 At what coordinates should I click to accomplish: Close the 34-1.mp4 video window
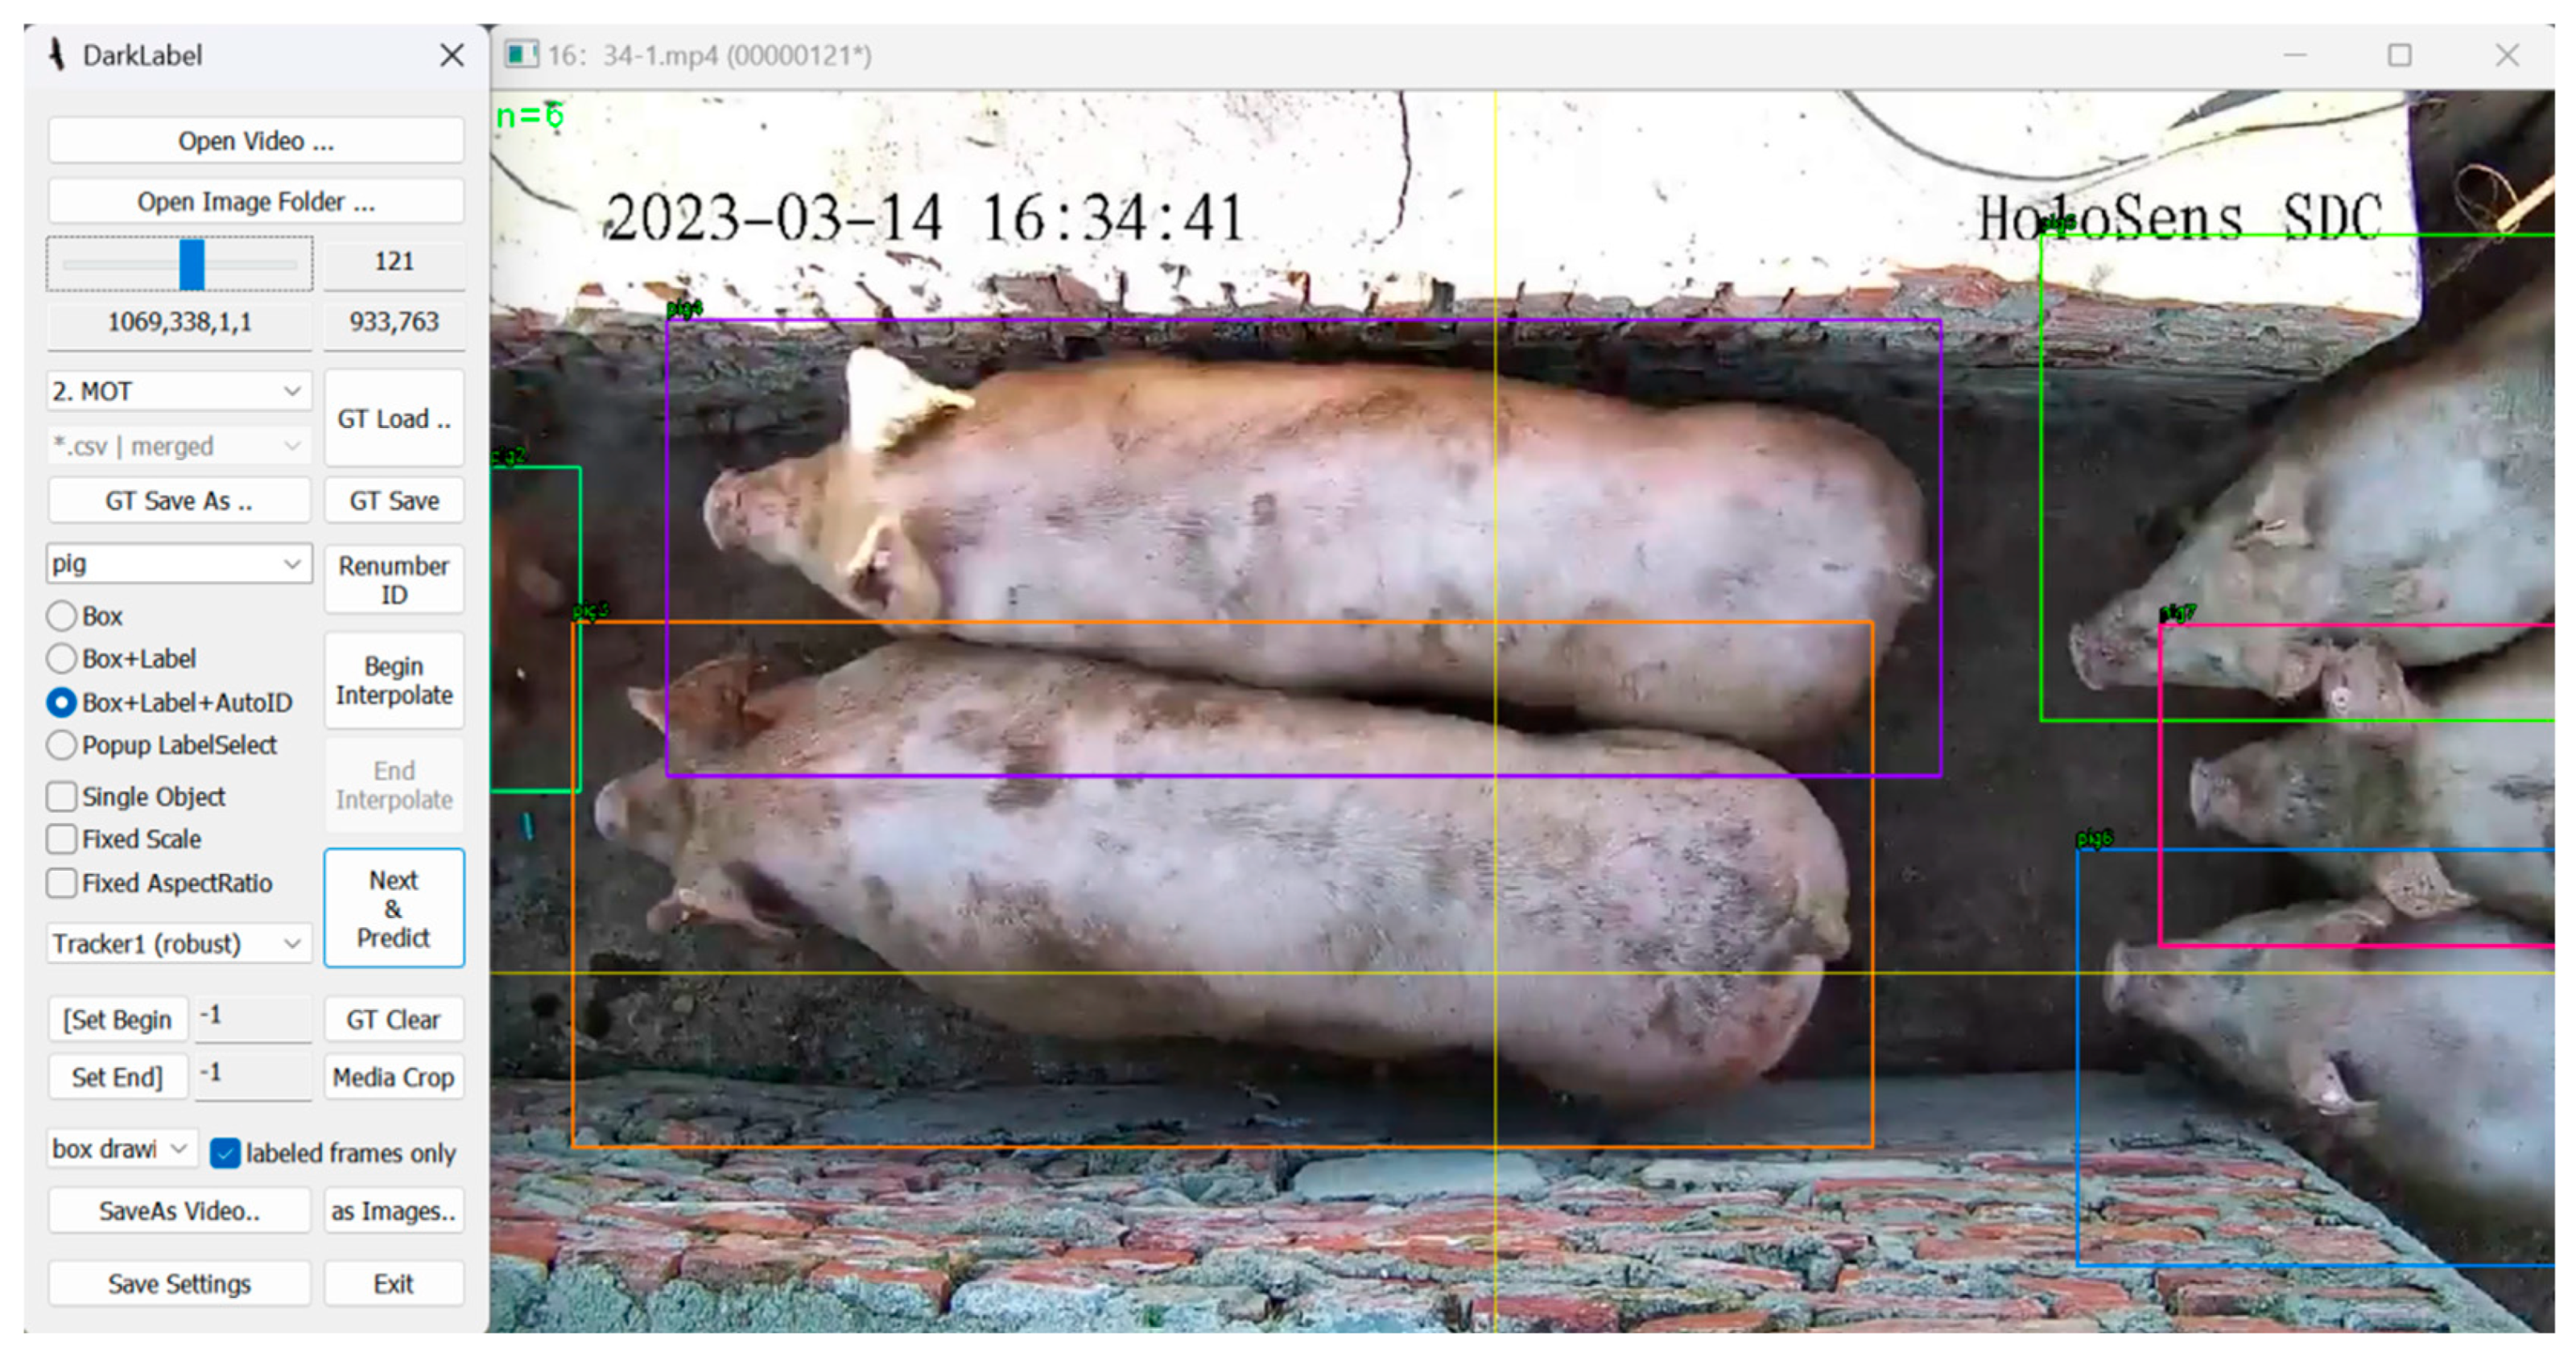2506,55
